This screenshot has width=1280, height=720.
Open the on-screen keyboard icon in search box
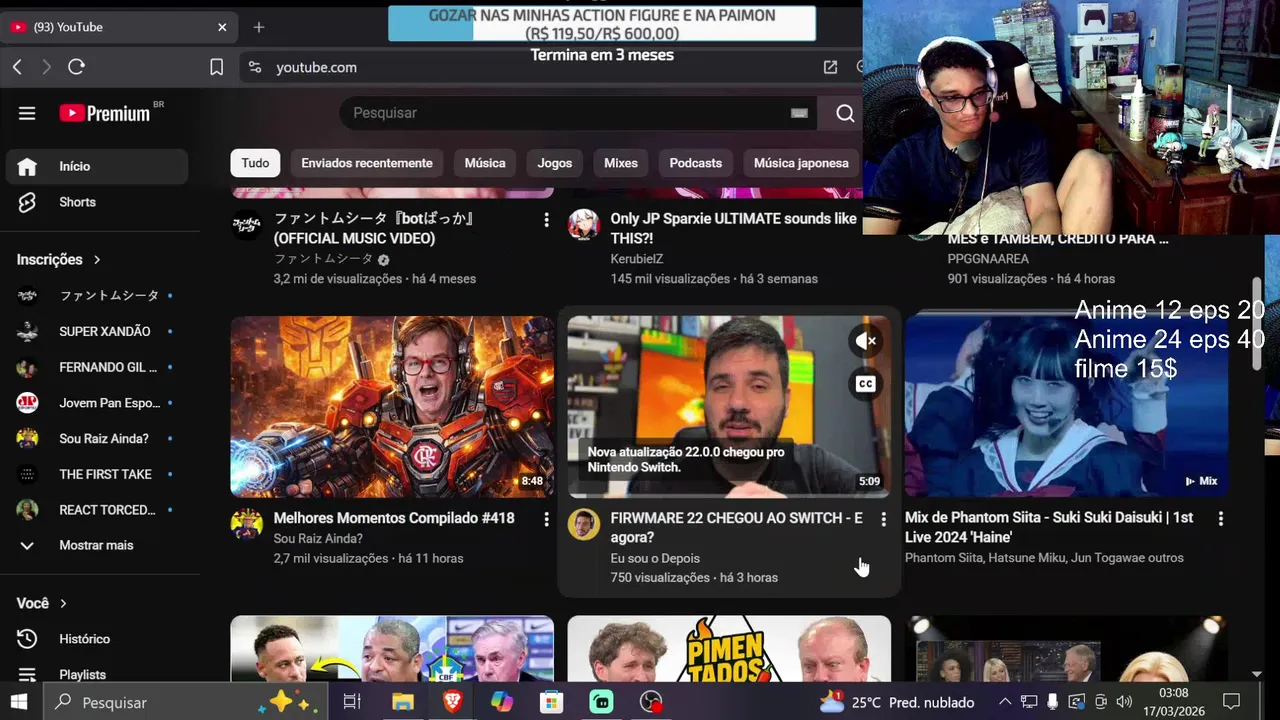pyautogui.click(x=799, y=113)
